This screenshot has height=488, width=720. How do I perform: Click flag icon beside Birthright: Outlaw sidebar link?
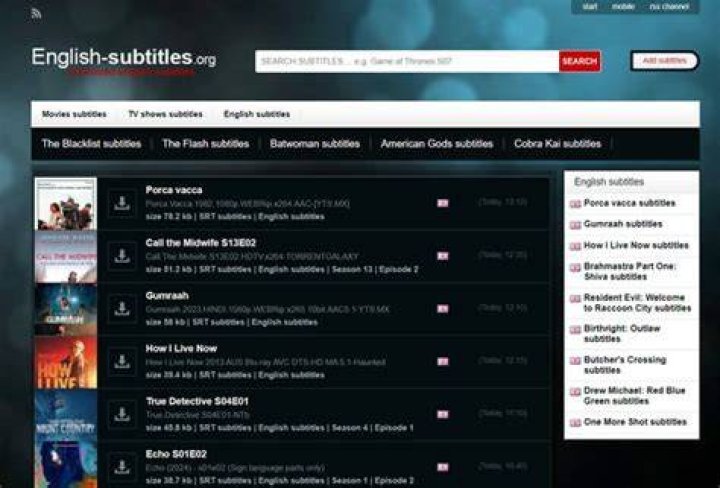pos(575,330)
